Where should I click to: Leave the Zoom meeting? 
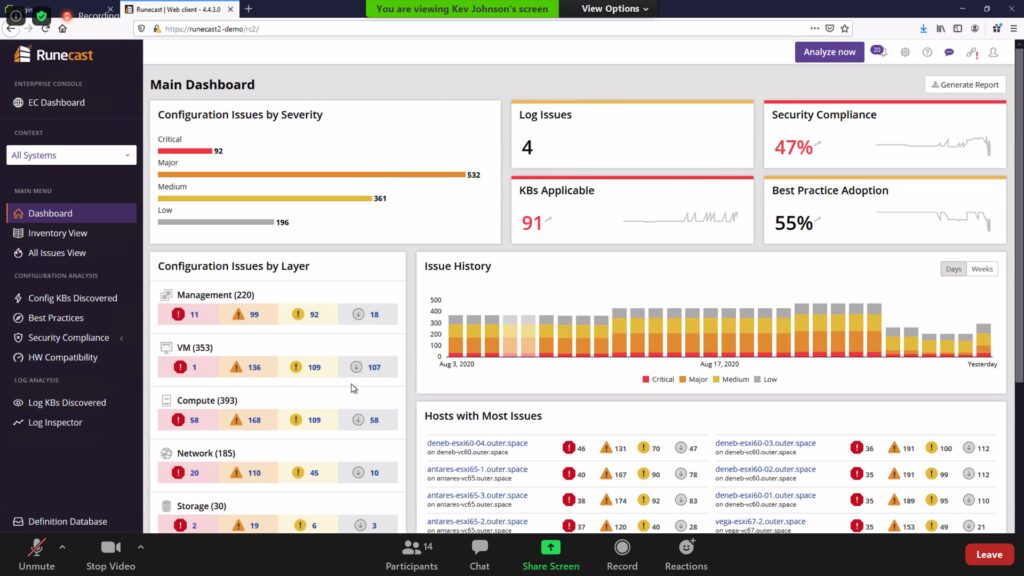tap(989, 554)
